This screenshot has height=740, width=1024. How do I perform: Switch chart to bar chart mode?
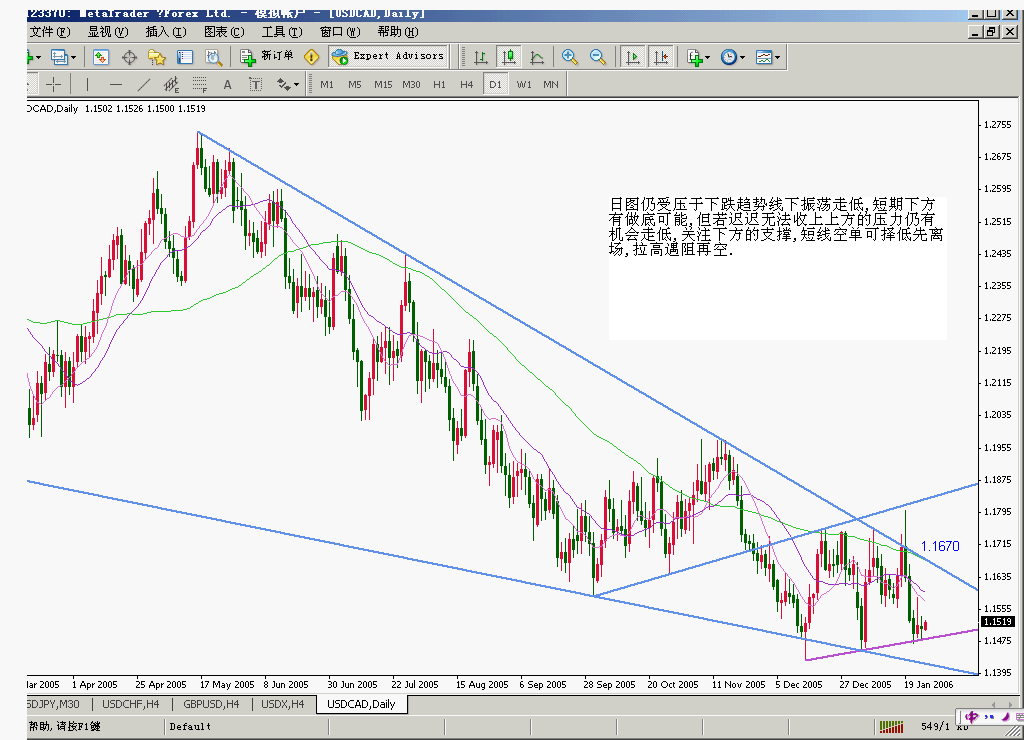coord(481,57)
